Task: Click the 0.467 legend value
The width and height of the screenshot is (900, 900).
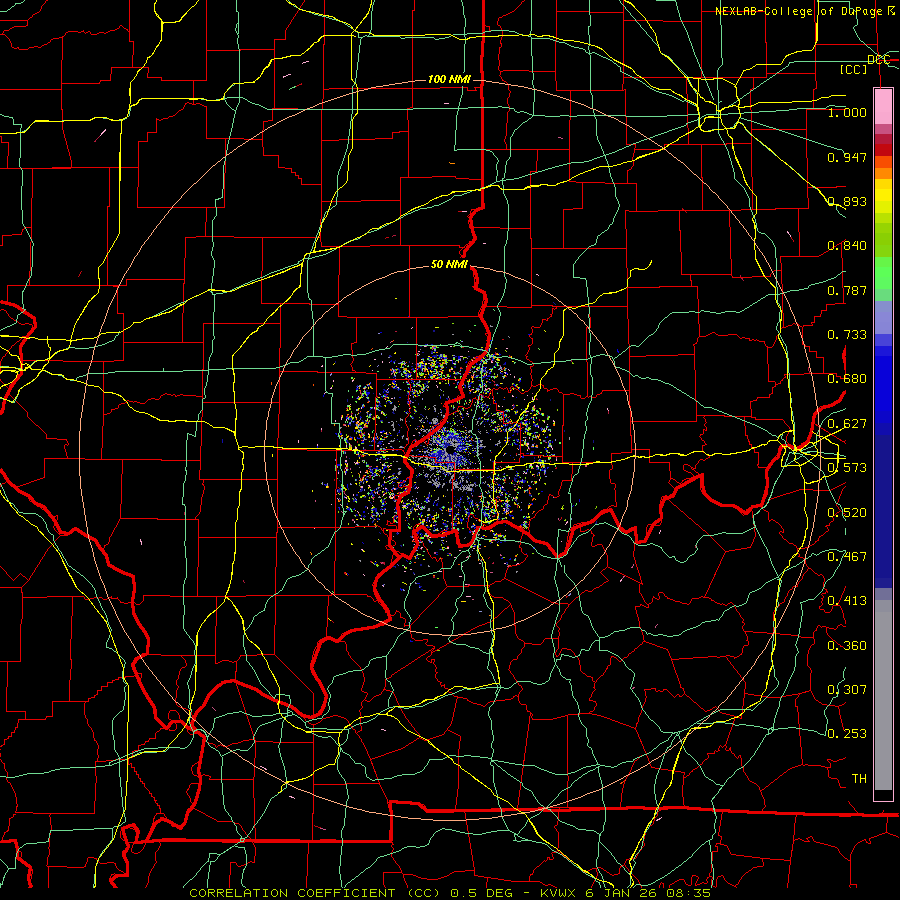Action: (847, 557)
